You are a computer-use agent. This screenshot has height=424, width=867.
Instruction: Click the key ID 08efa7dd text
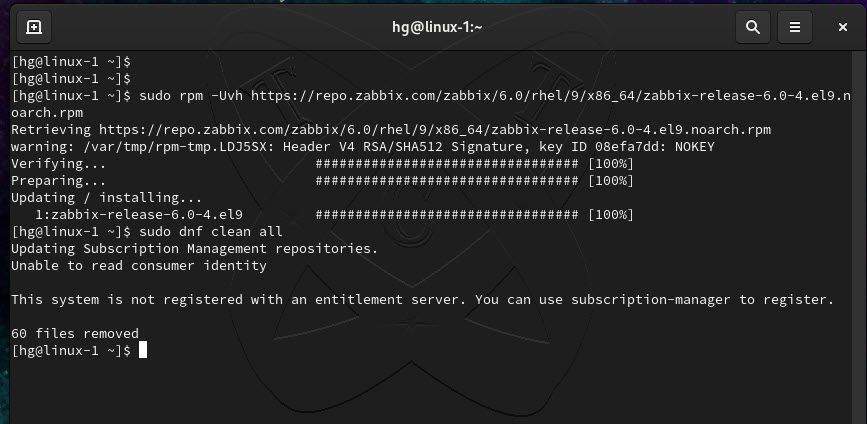tap(606, 147)
